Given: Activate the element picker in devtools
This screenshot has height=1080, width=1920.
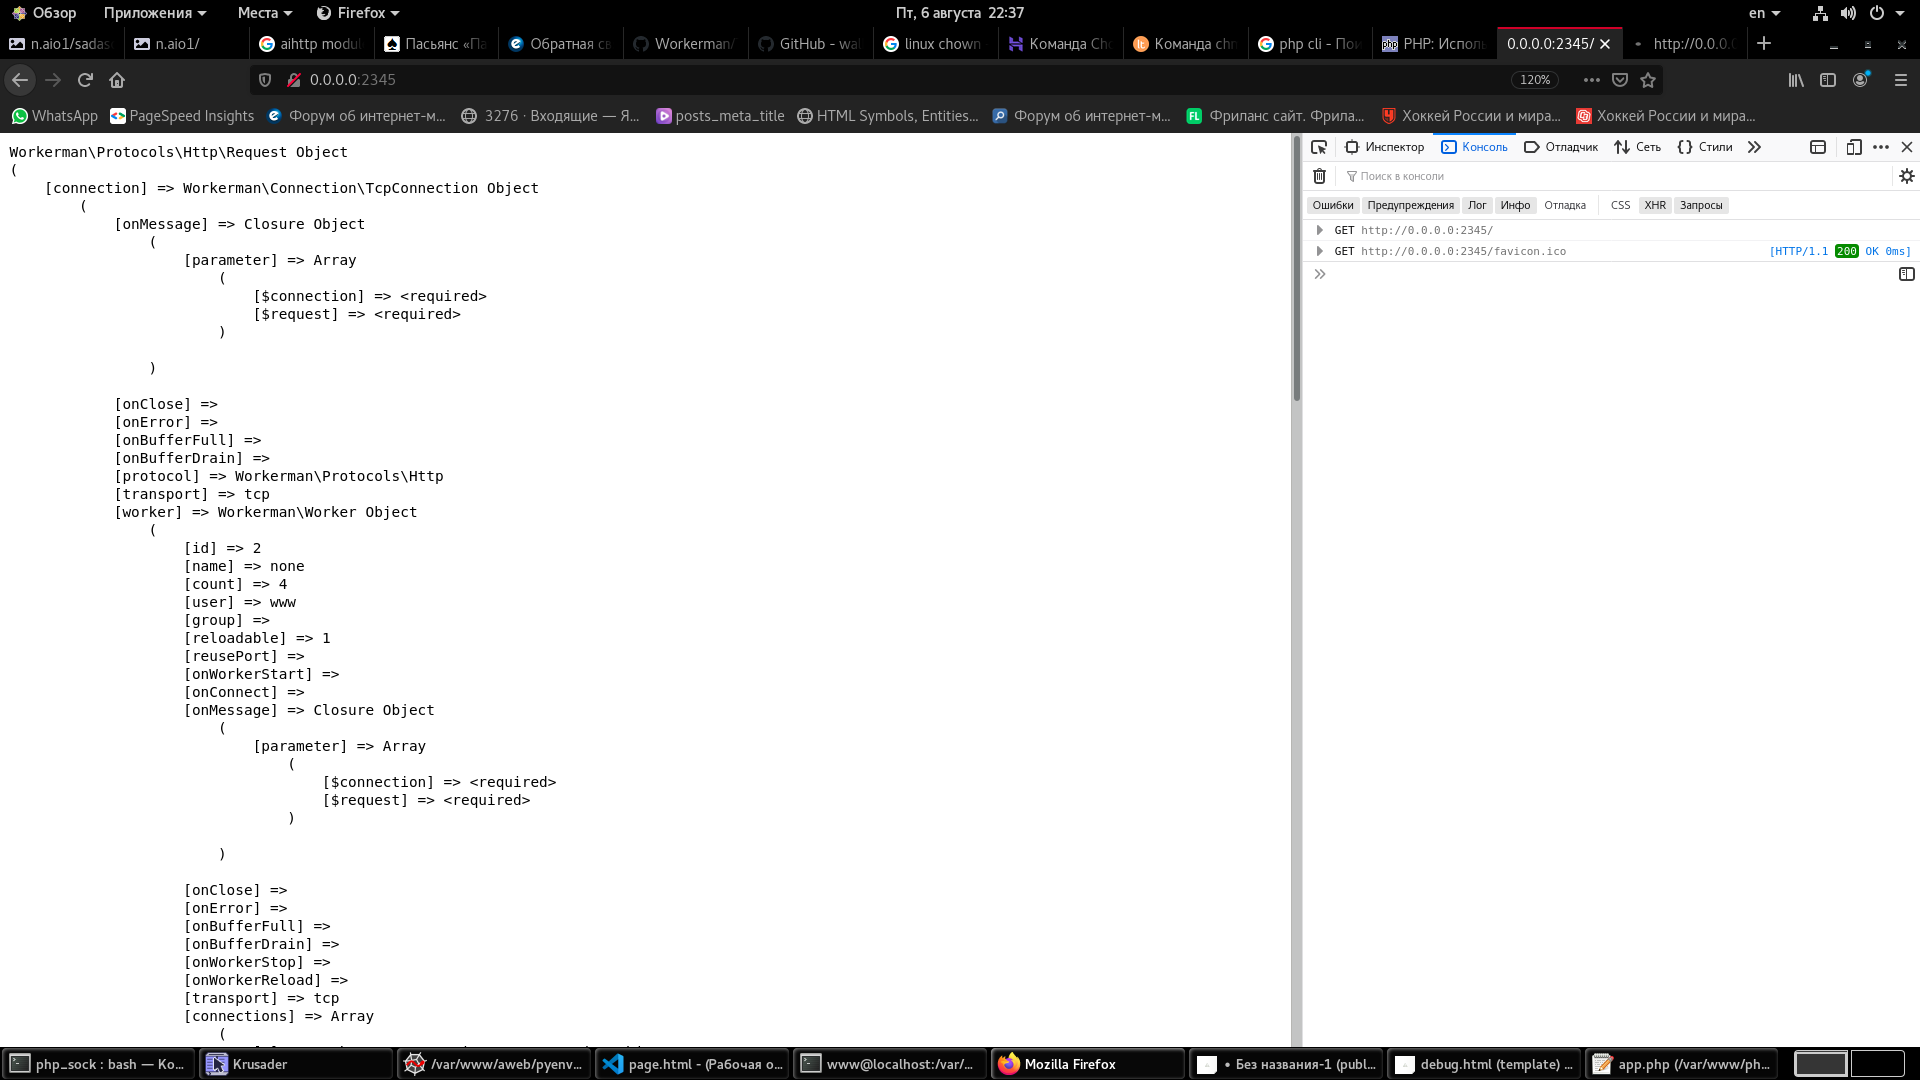Looking at the screenshot, I should [x=1319, y=147].
